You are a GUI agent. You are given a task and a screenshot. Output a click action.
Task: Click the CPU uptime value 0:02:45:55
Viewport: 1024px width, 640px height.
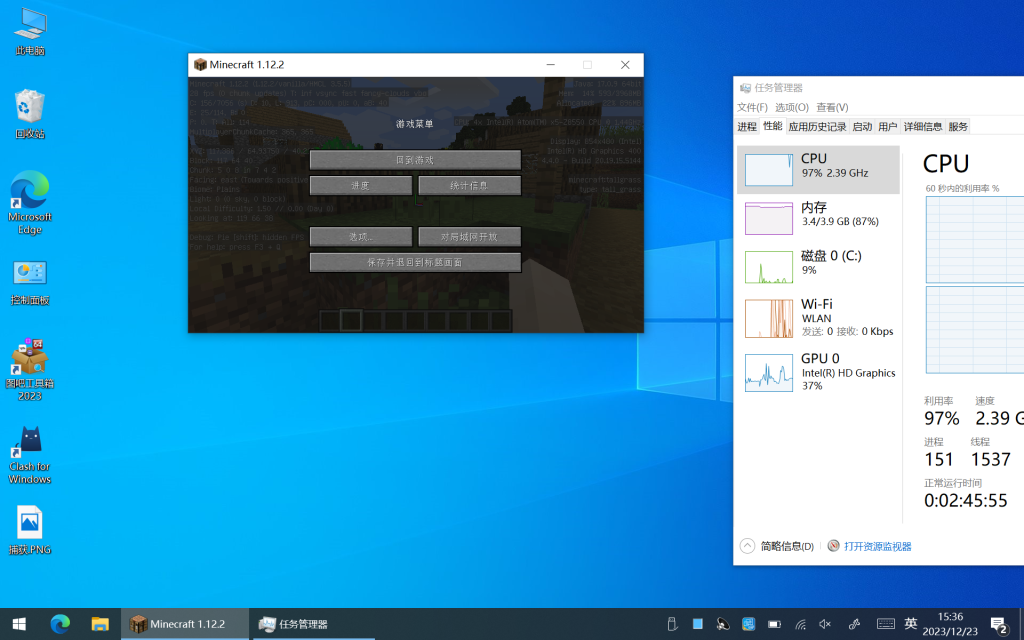[965, 500]
